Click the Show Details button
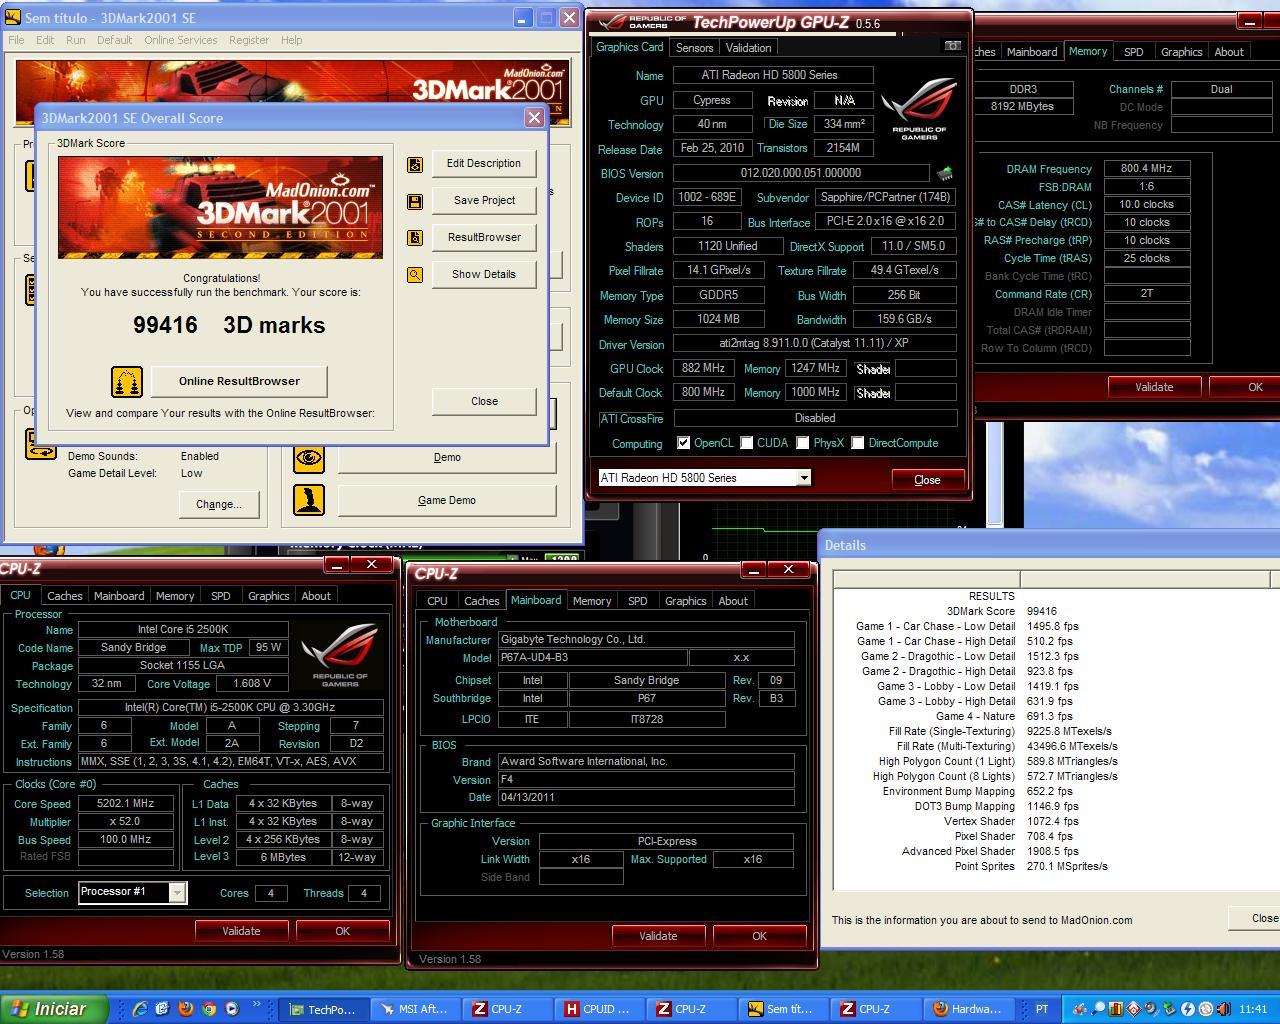The height and width of the screenshot is (1024, 1280). point(484,275)
